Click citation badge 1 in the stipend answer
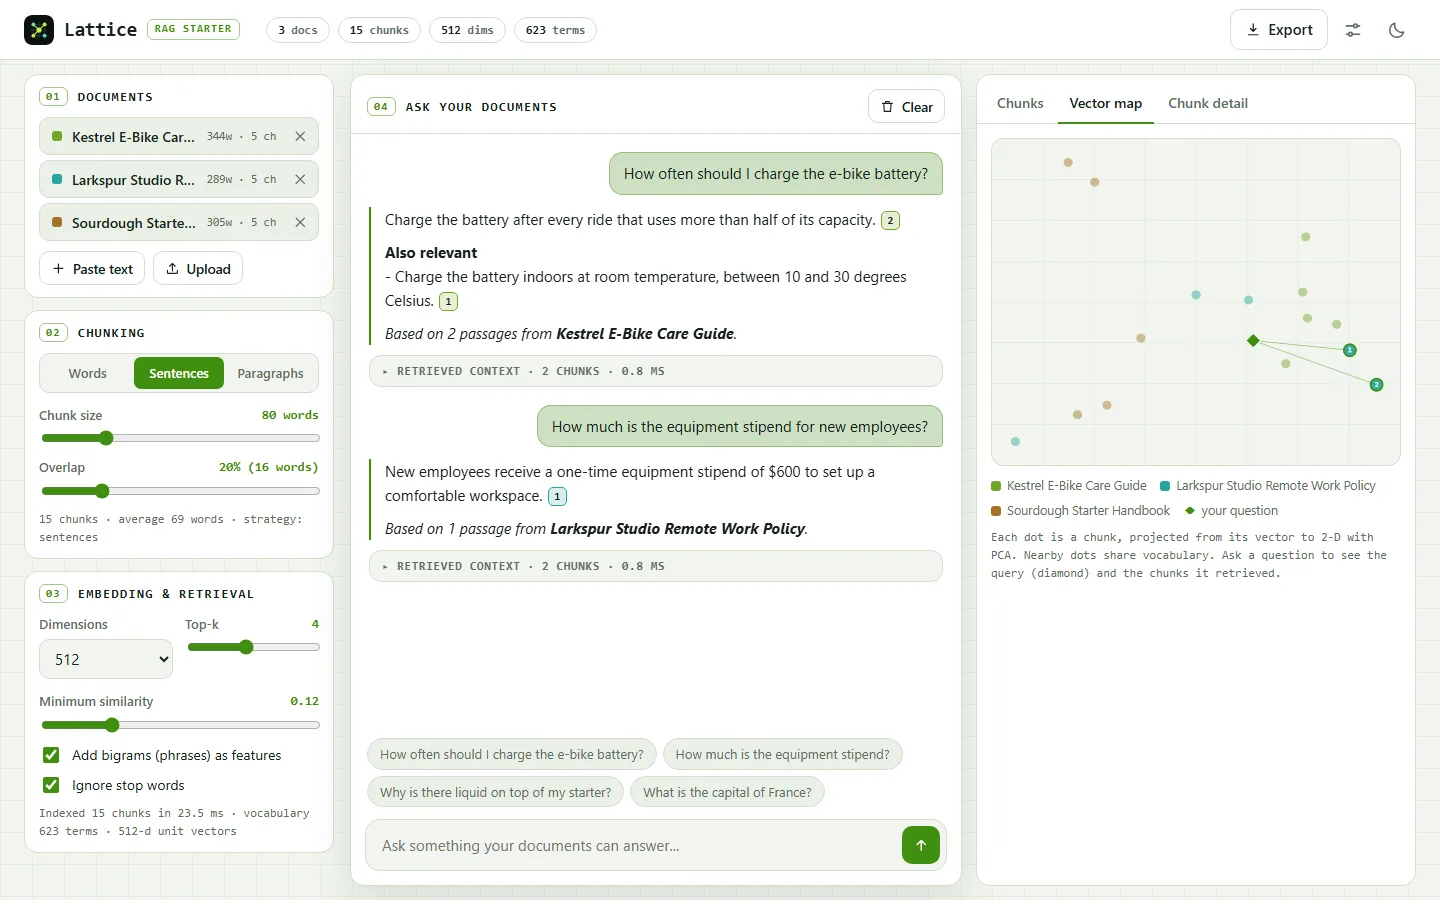1440x900 pixels. coord(557,496)
